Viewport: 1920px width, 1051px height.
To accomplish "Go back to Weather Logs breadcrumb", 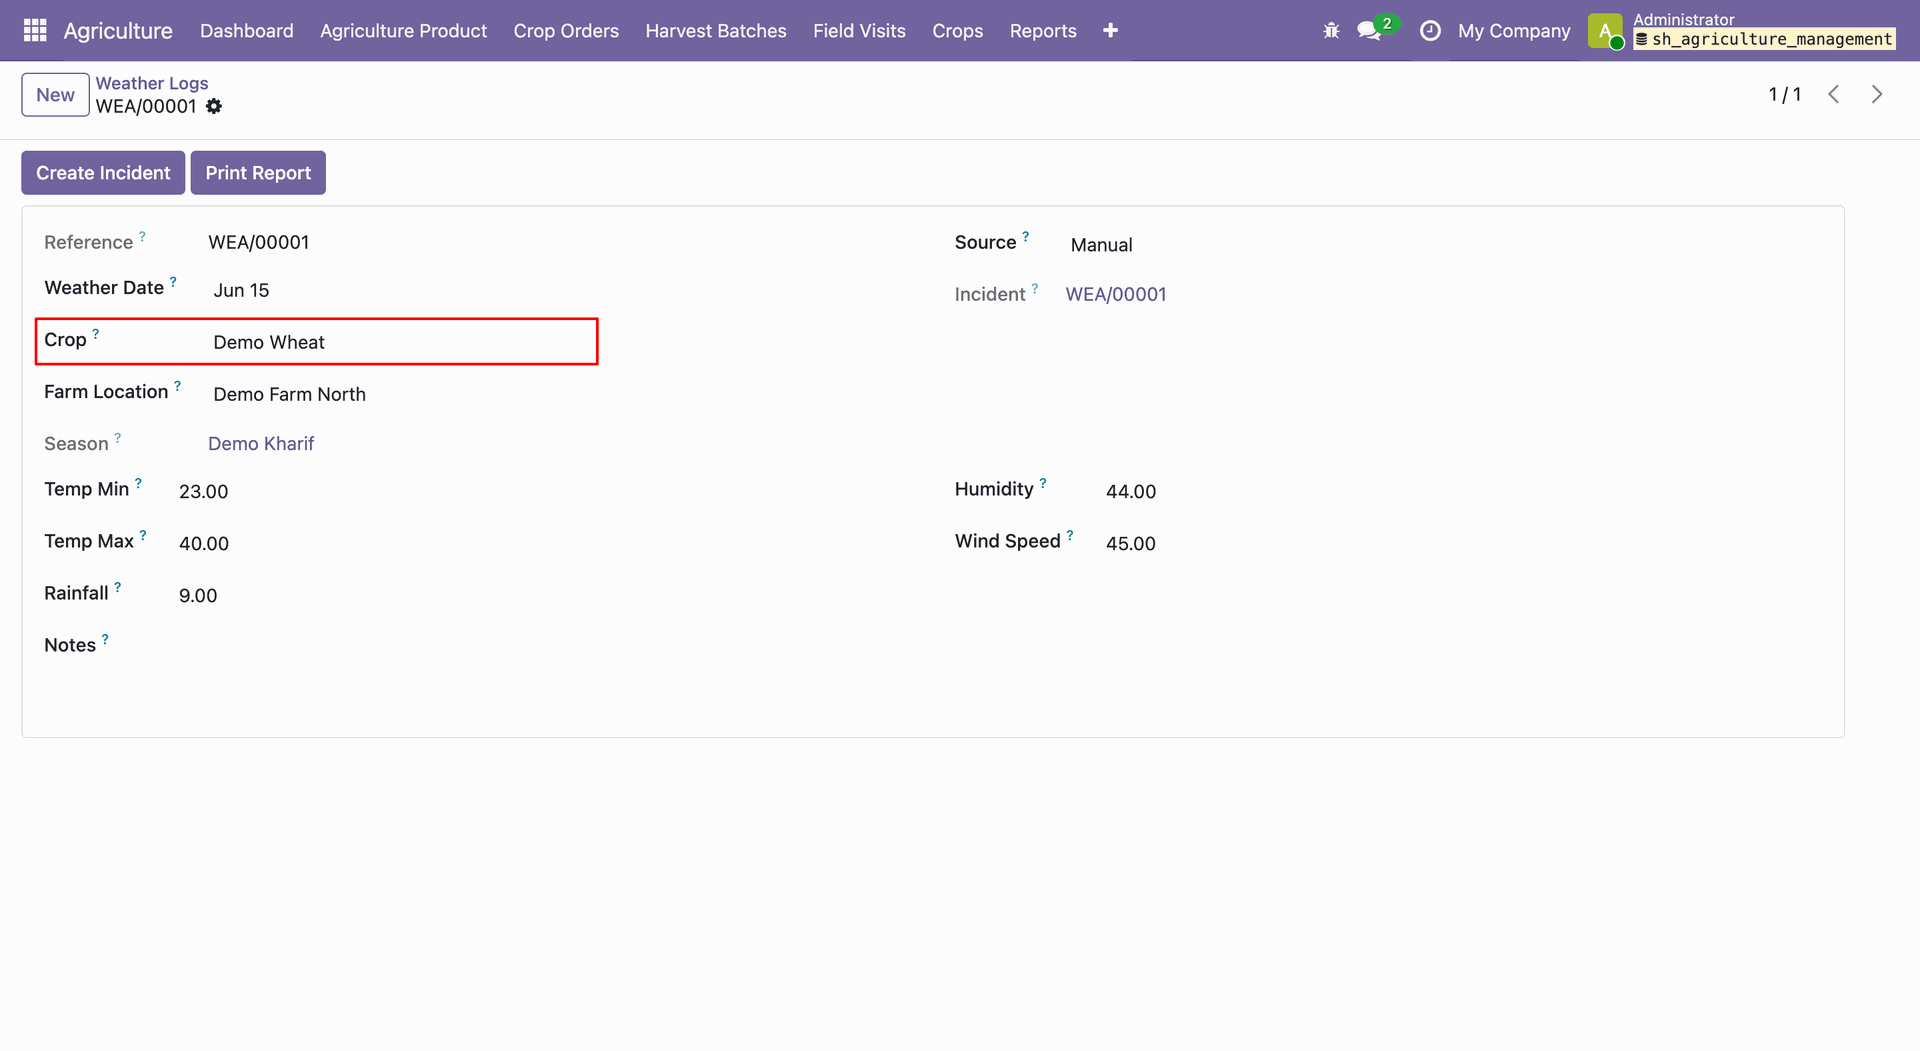I will click(x=152, y=83).
